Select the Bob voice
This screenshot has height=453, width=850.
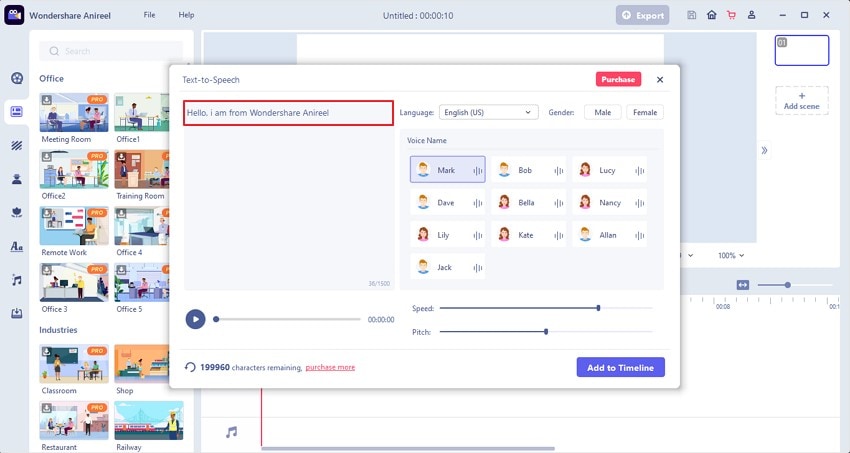point(529,170)
